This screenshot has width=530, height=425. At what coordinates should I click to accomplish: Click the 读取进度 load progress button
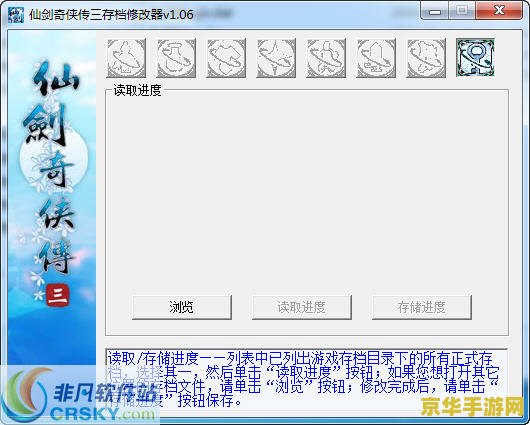click(x=302, y=307)
